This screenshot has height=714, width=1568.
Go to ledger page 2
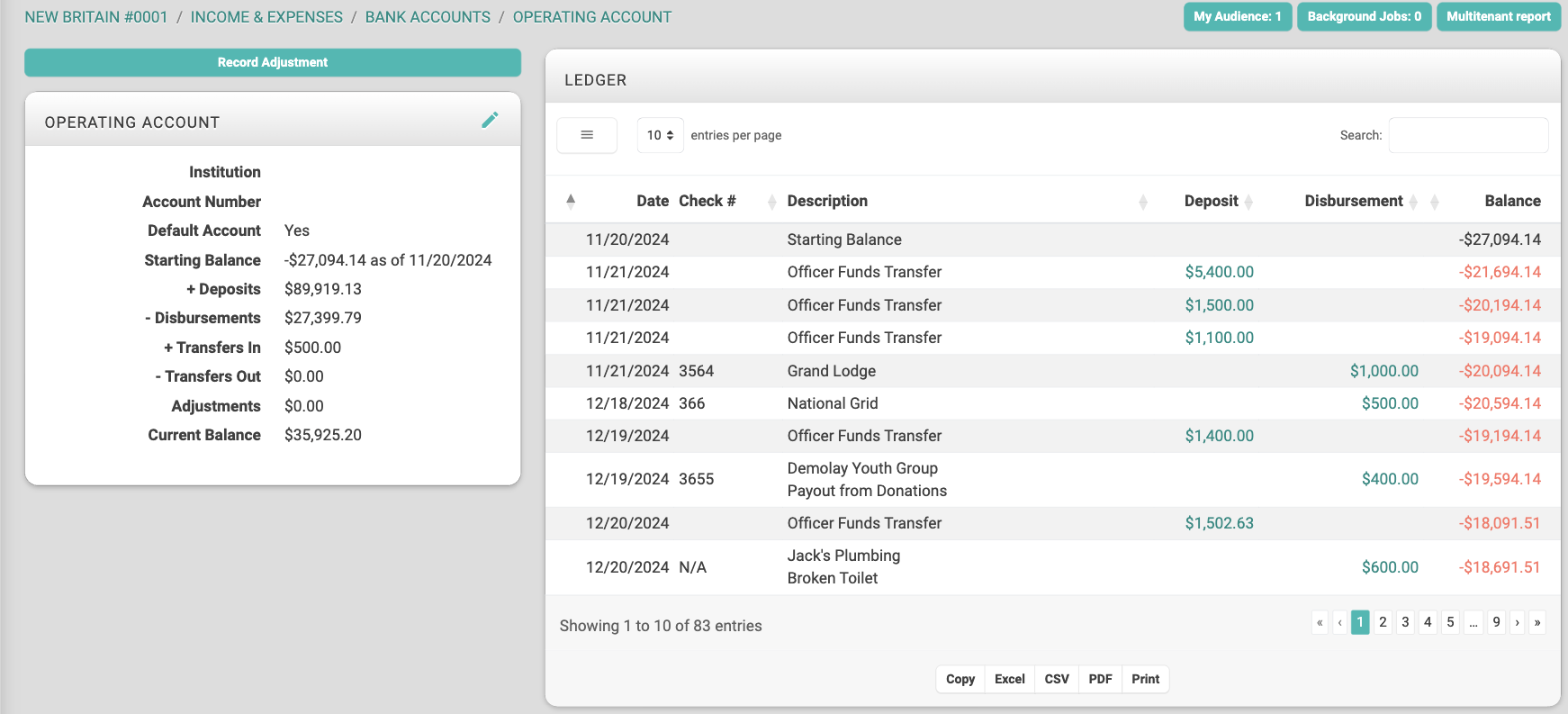tap(1383, 623)
